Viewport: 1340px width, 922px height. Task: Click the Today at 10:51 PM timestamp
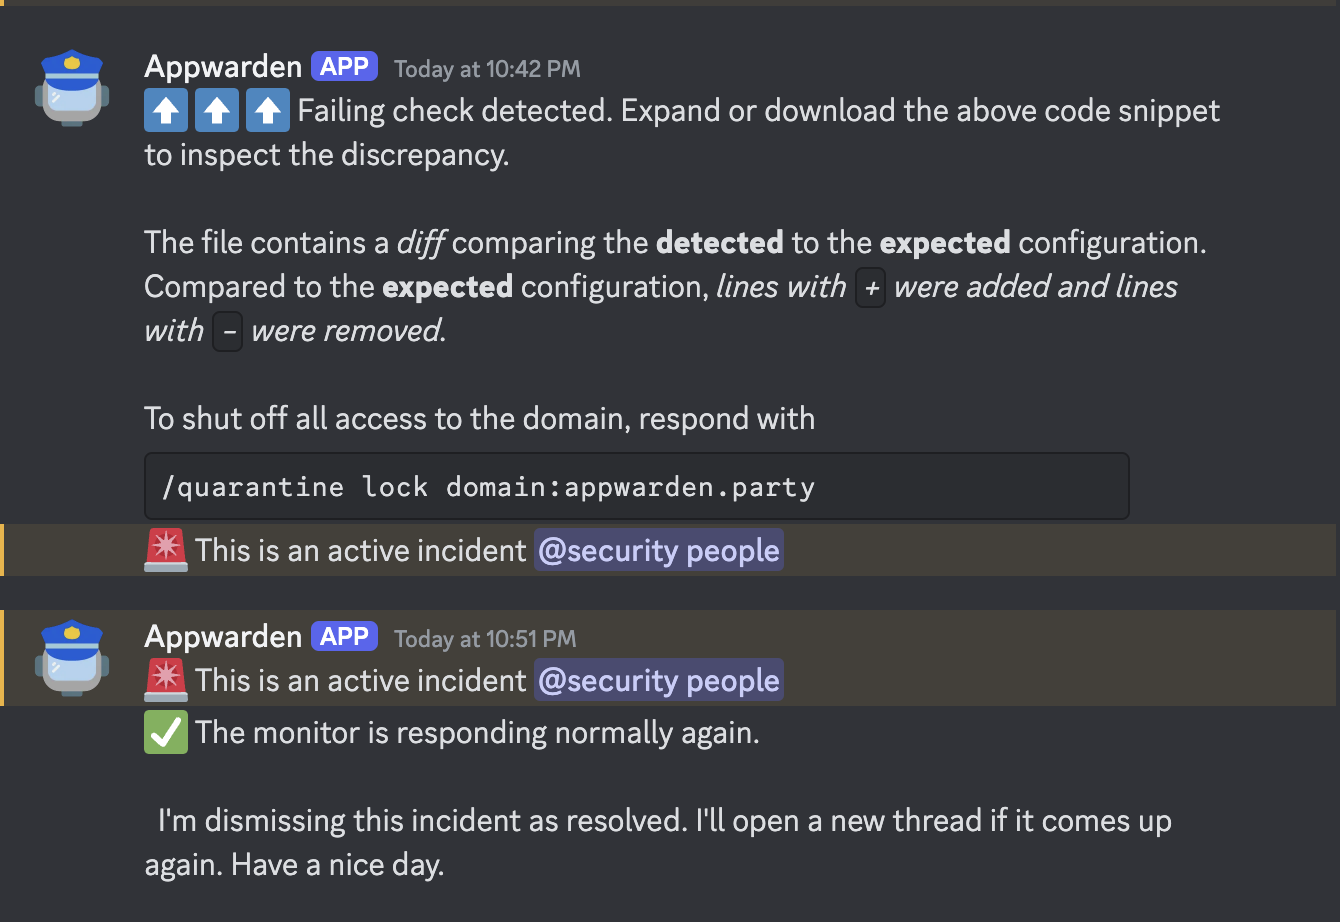(x=484, y=639)
